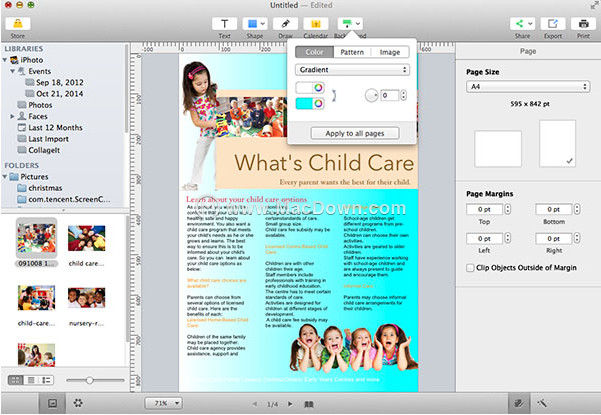The height and width of the screenshot is (415, 601).
Task: Select the Draw tool
Action: (285, 24)
